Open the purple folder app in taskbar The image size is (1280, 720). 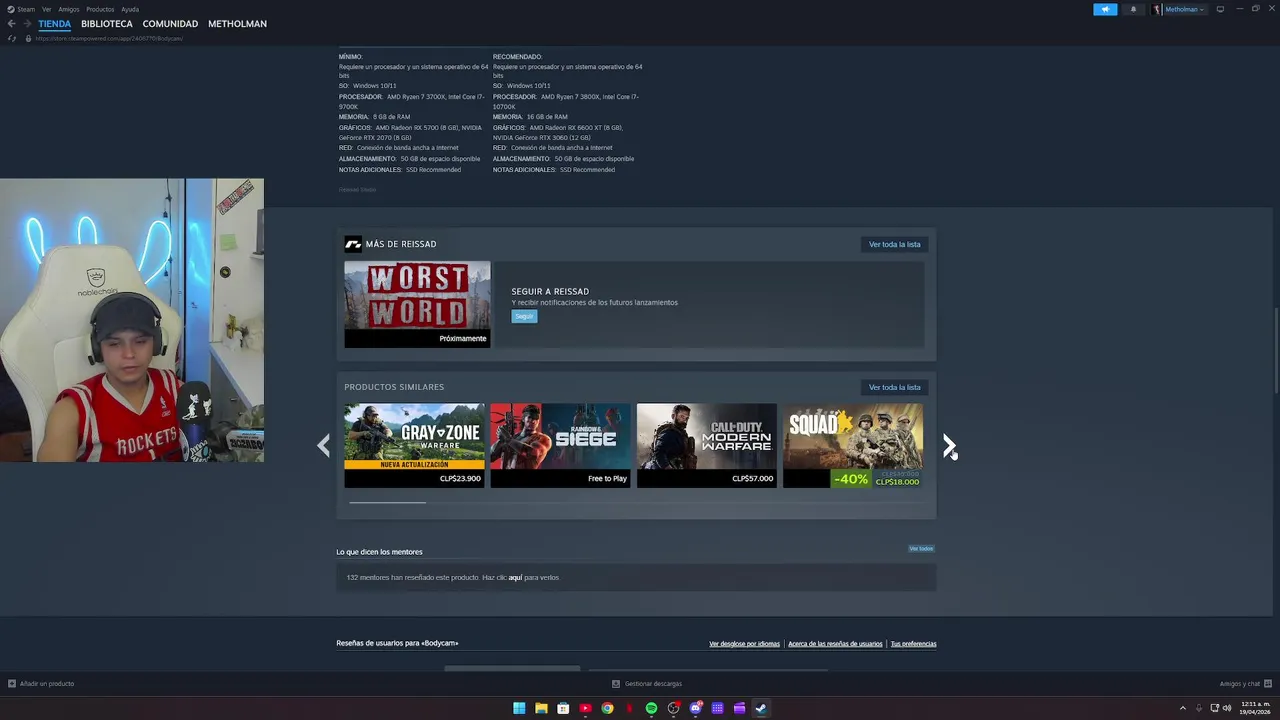(739, 708)
